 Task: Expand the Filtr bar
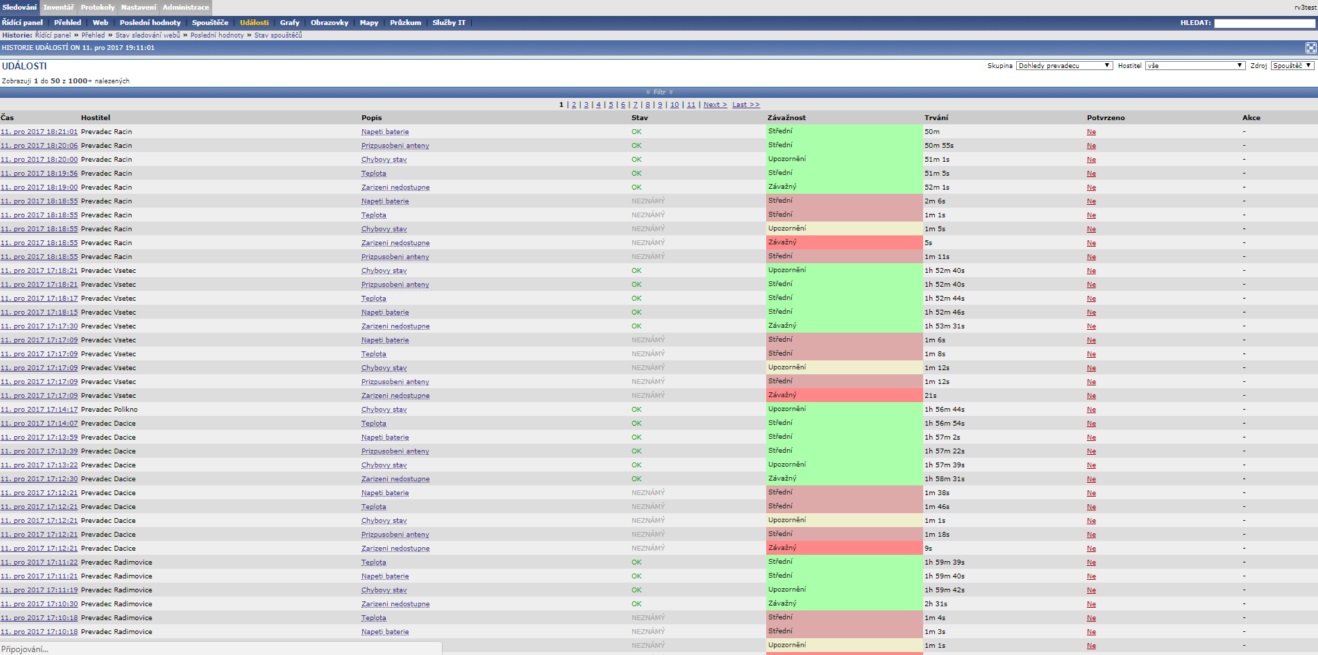pyautogui.click(x=659, y=92)
